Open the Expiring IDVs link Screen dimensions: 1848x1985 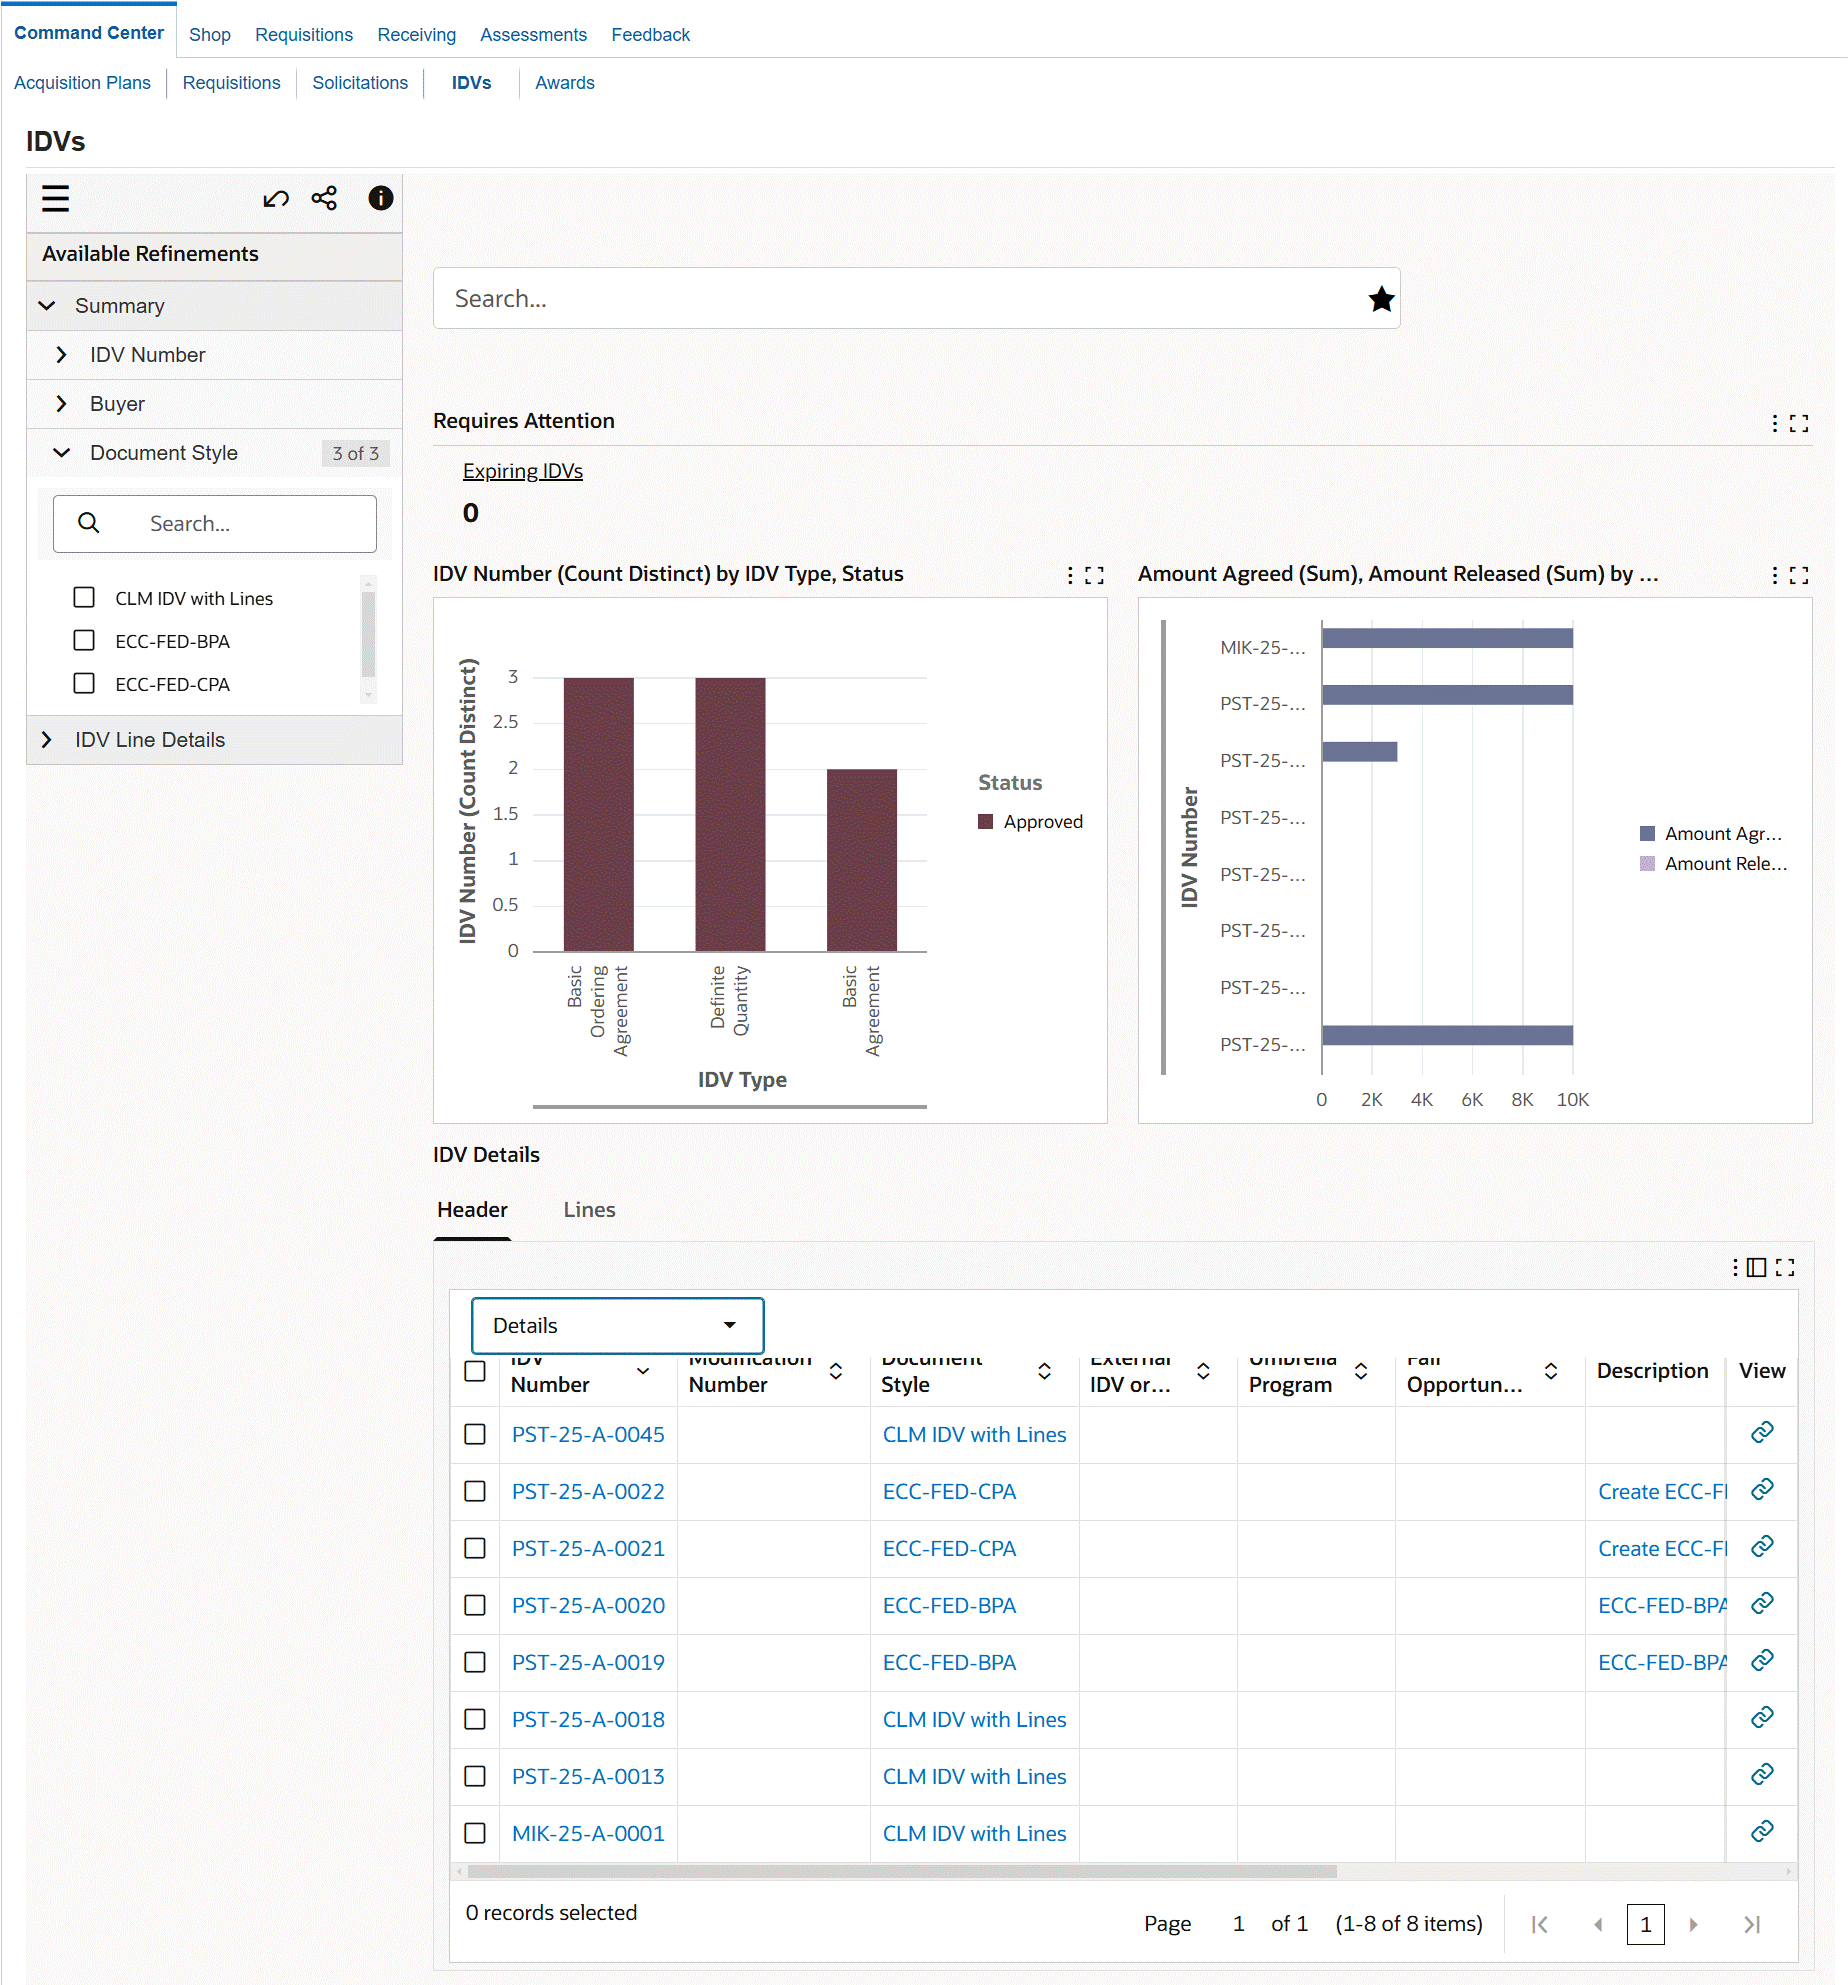(522, 471)
